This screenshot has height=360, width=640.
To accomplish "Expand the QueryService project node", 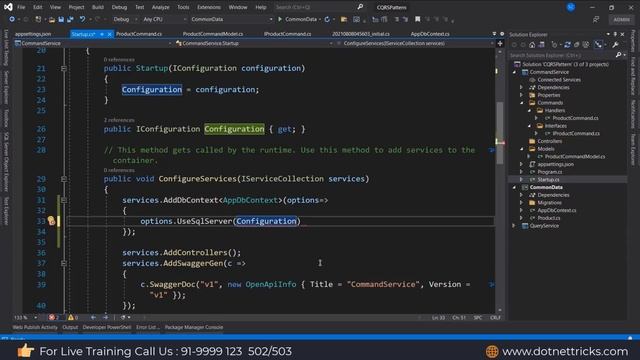I will coord(514,226).
